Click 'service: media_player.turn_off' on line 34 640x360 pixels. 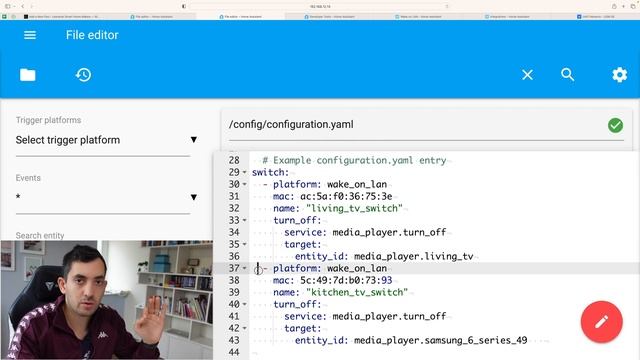coord(365,232)
